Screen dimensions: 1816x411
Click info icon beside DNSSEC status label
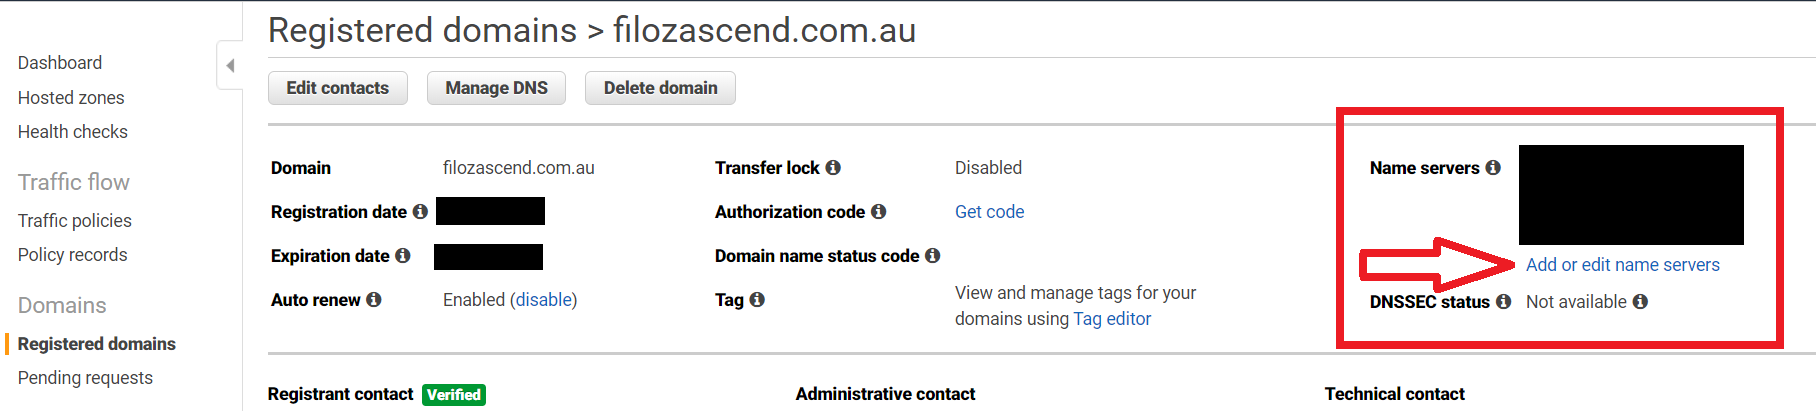[1504, 302]
